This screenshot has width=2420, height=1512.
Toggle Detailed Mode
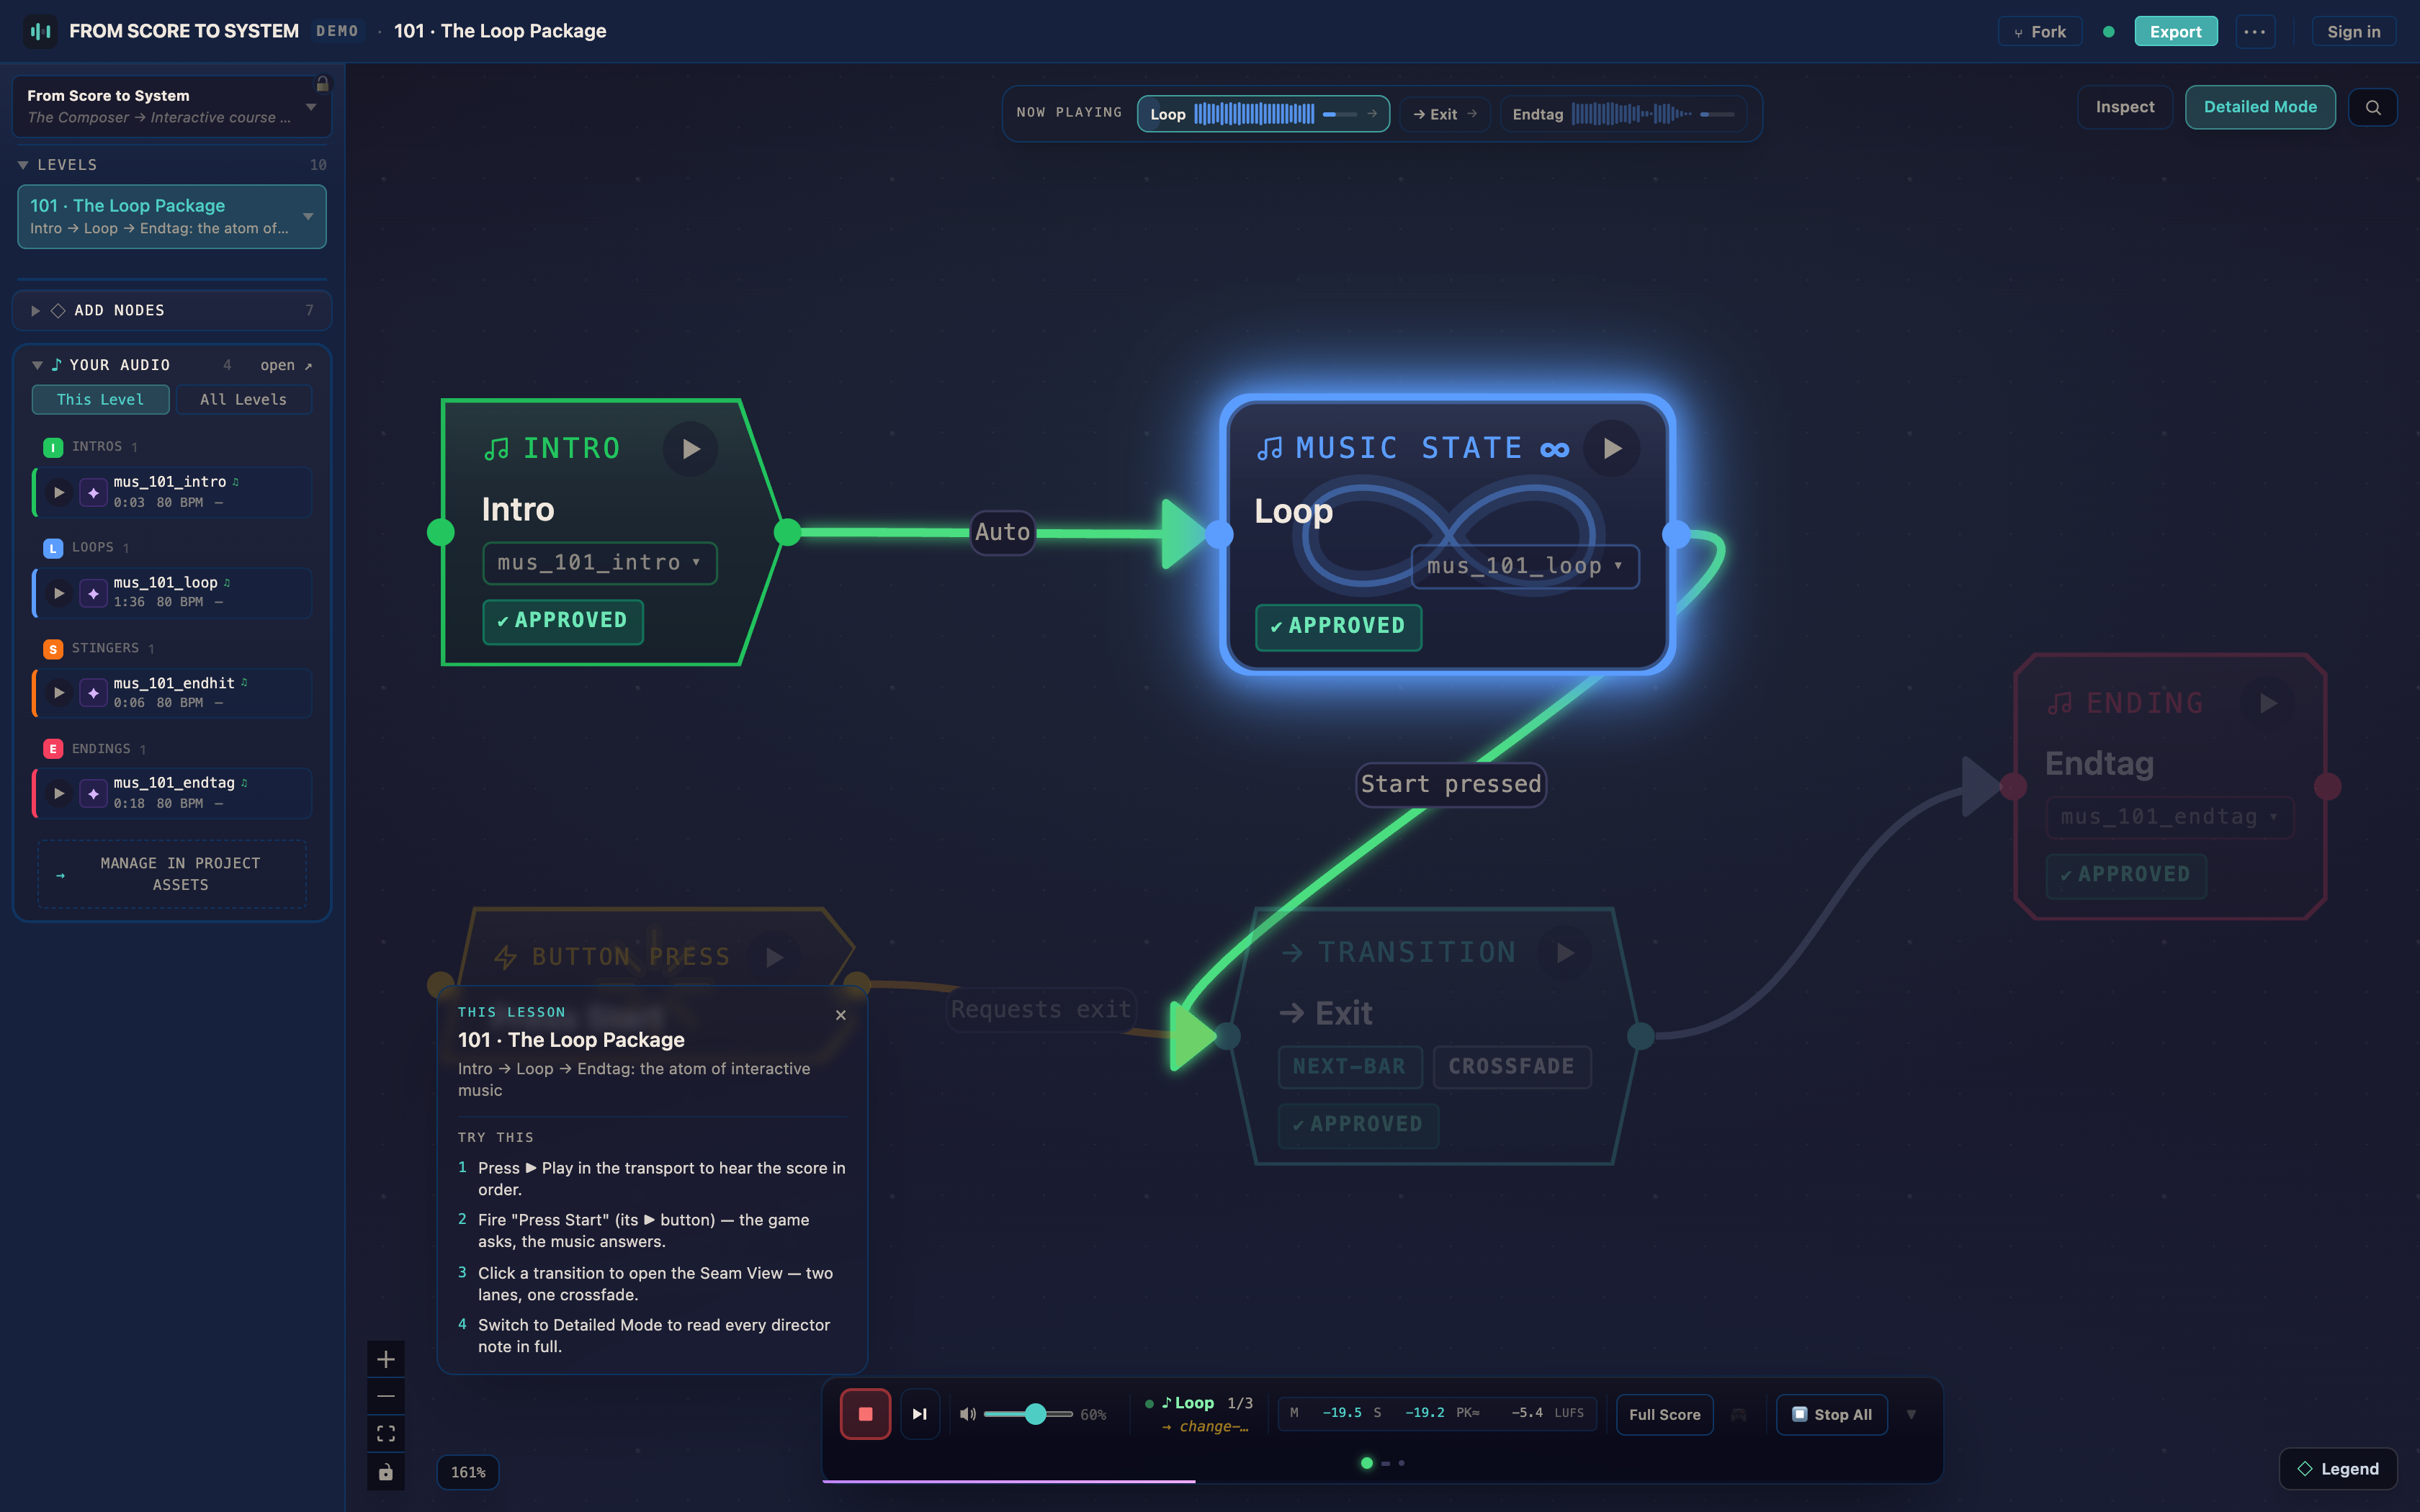click(x=2260, y=107)
